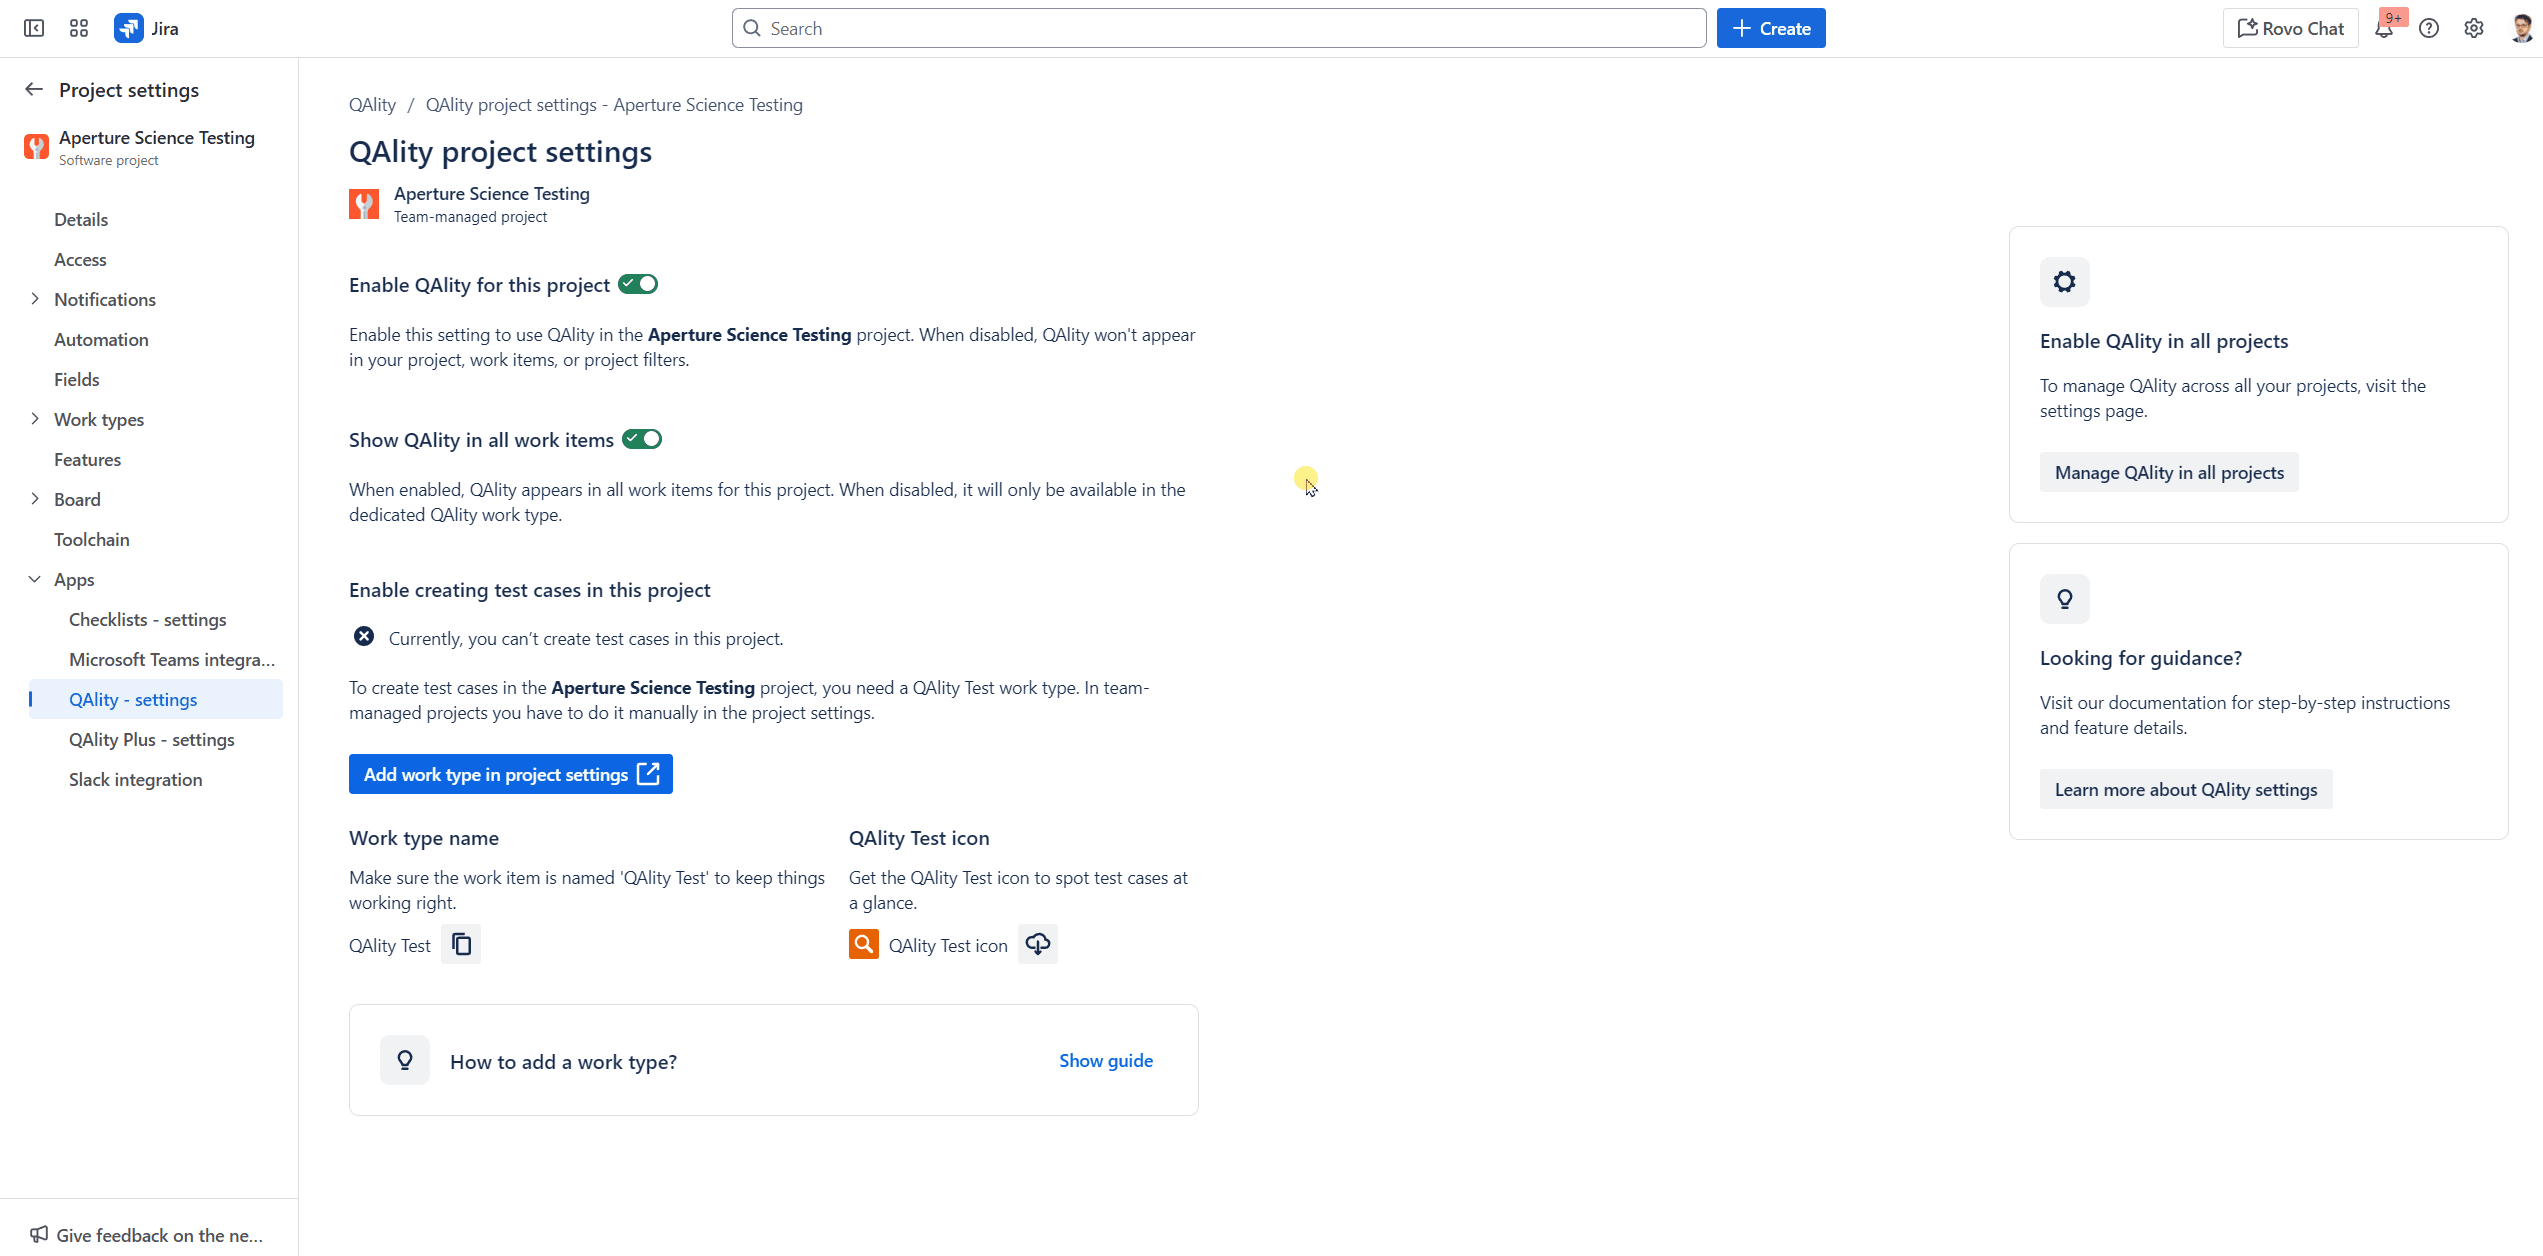This screenshot has height=1256, width=2543.
Task: Open Checklists - settings
Action: click(148, 619)
